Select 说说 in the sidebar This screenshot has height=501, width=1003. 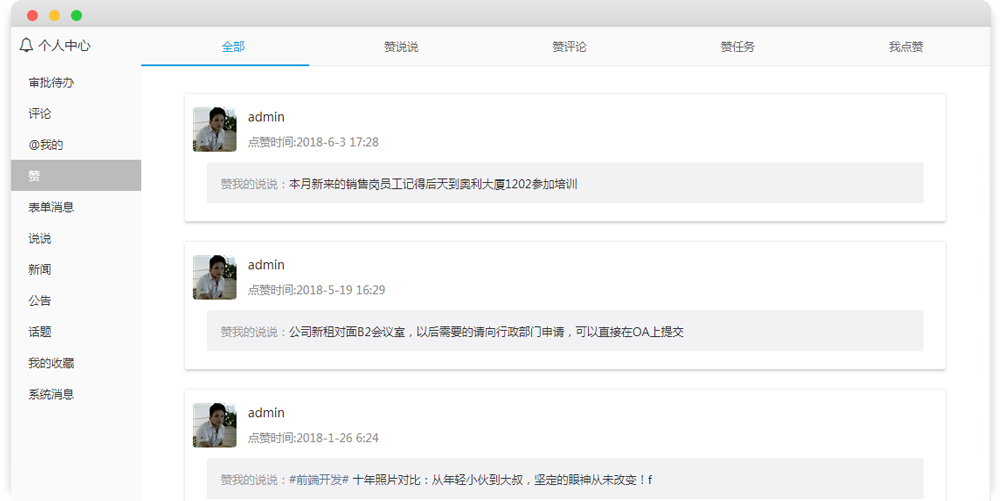40,239
